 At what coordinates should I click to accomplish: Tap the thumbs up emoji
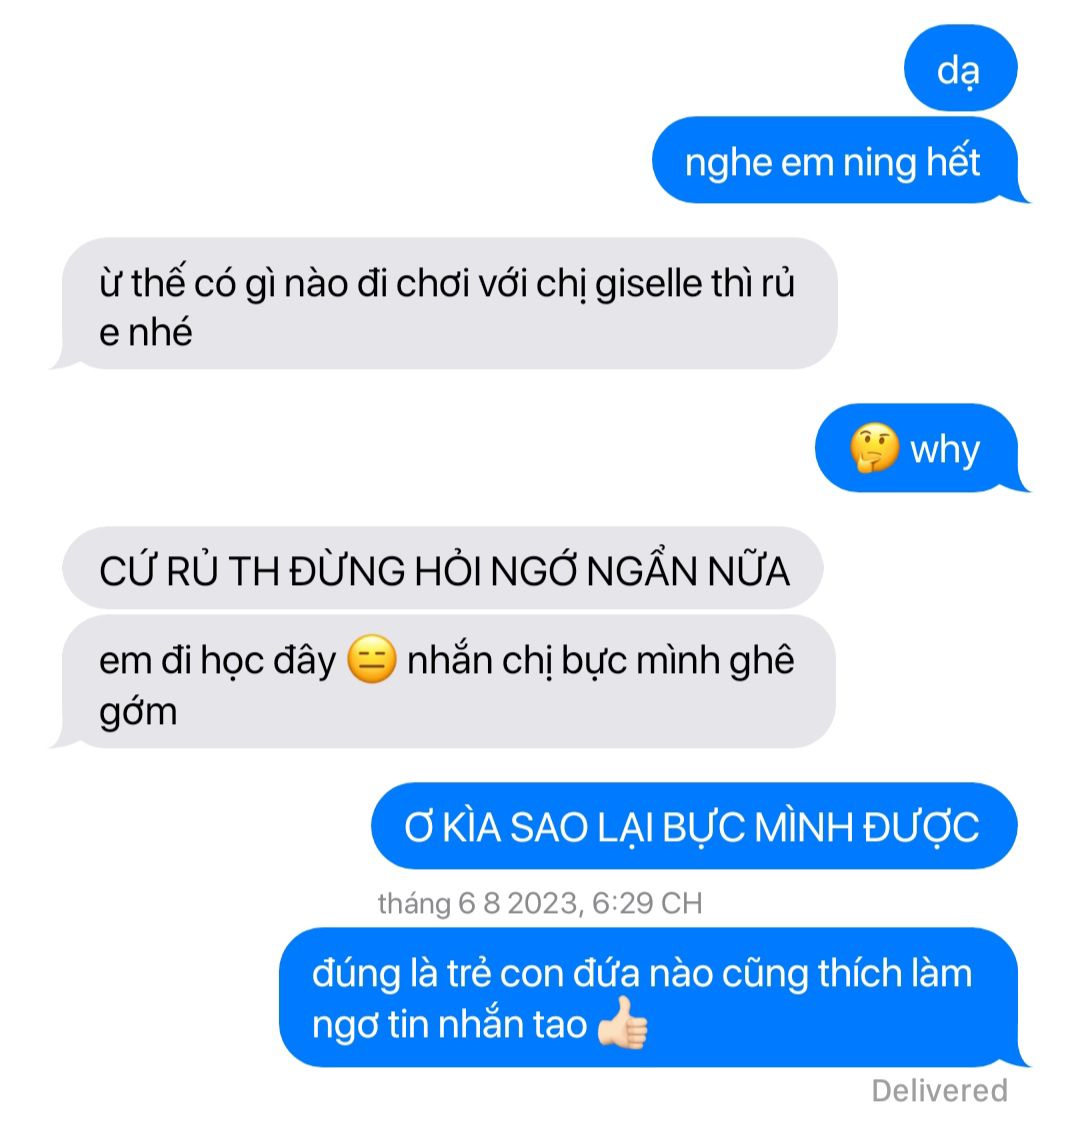click(623, 1024)
